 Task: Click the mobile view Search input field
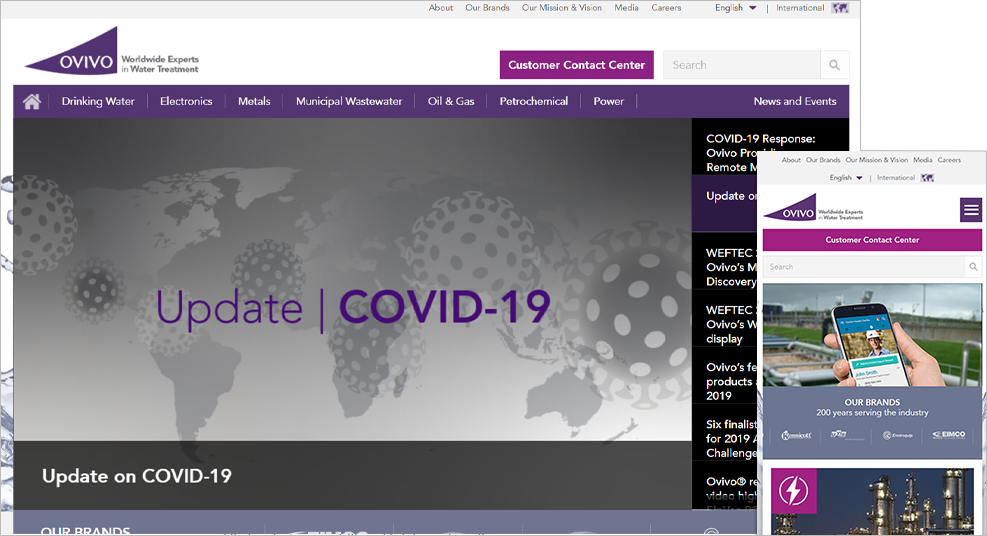point(864,267)
